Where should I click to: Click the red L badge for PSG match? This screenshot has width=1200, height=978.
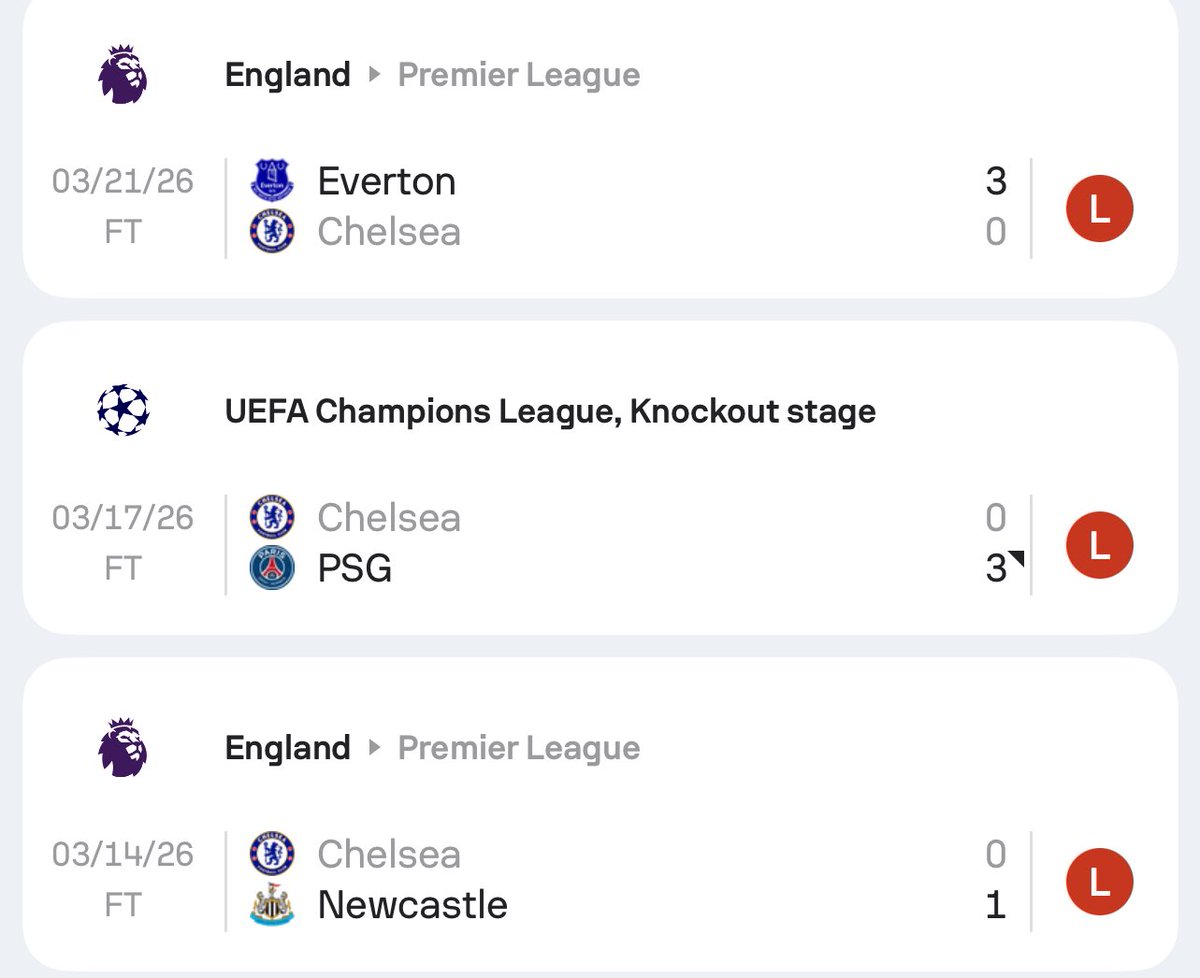(x=1099, y=545)
